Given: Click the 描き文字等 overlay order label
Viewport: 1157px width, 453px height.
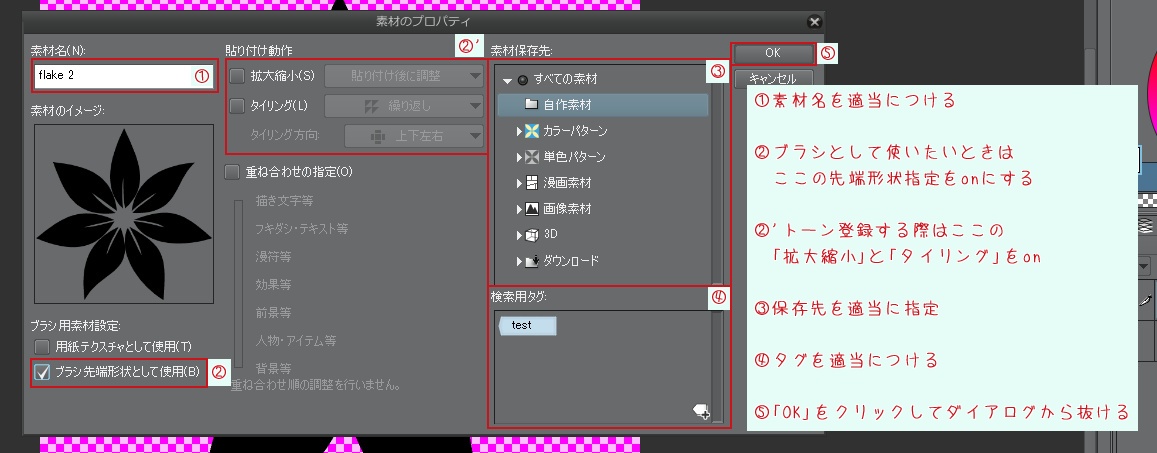Looking at the screenshot, I should 284,201.
